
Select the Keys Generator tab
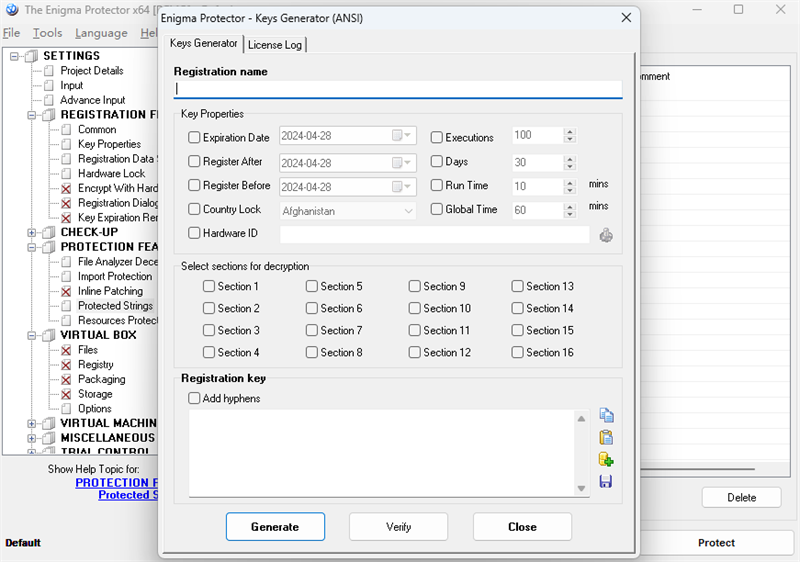pyautogui.click(x=204, y=43)
